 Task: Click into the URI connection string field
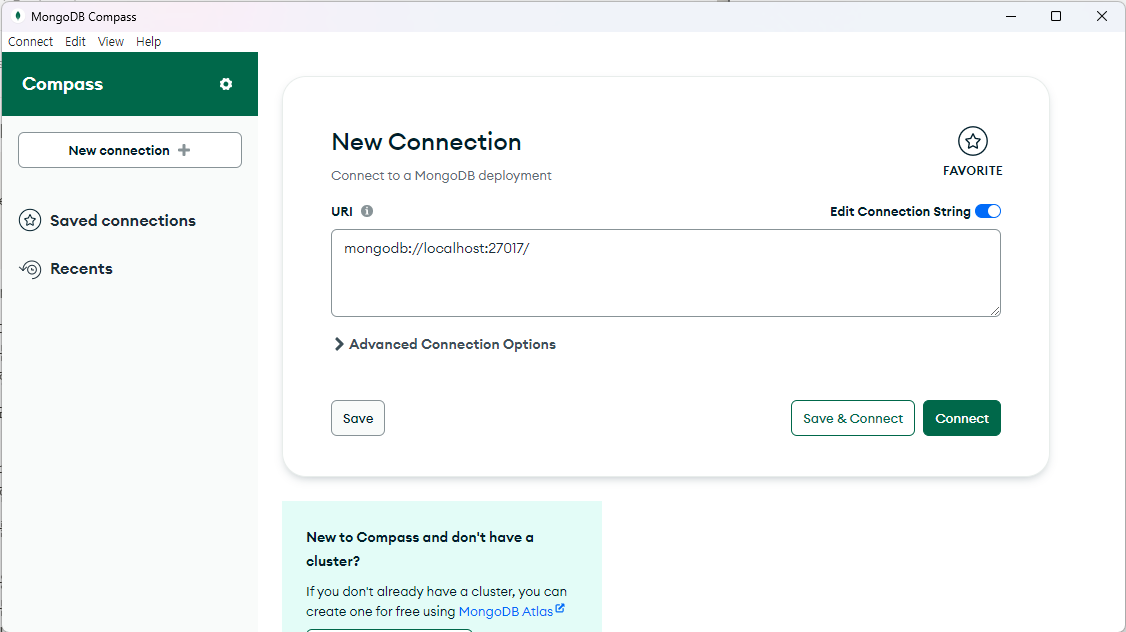(x=666, y=273)
